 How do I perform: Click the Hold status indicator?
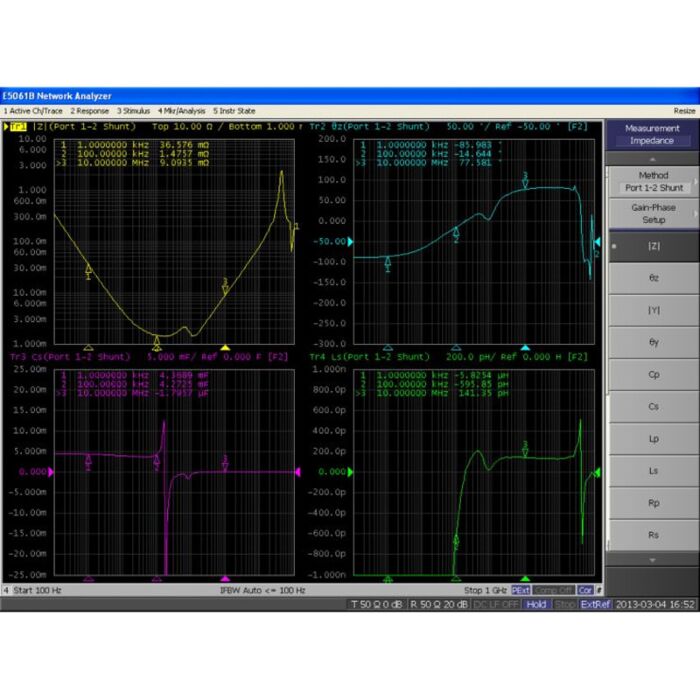[536, 604]
